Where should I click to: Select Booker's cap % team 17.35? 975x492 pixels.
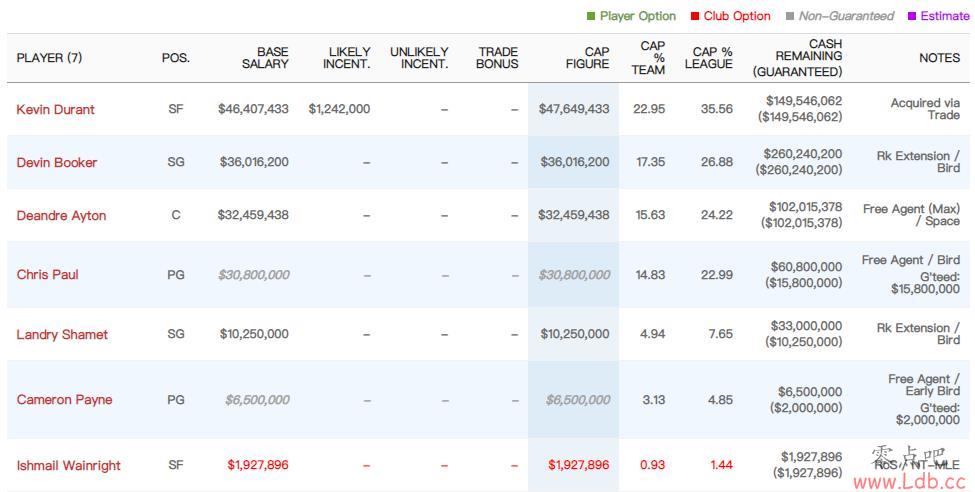coord(650,162)
